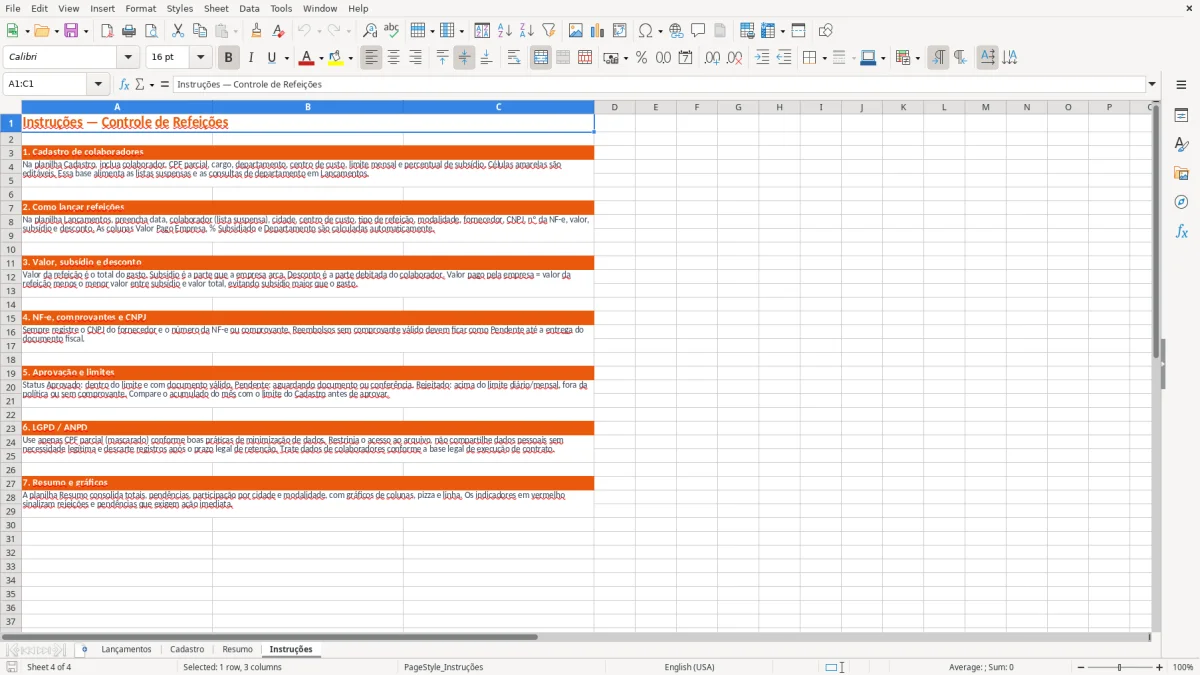Screen dimensions: 1200x675
Task: Open the Conditional Formatting dropdown arrow
Action: click(917, 58)
